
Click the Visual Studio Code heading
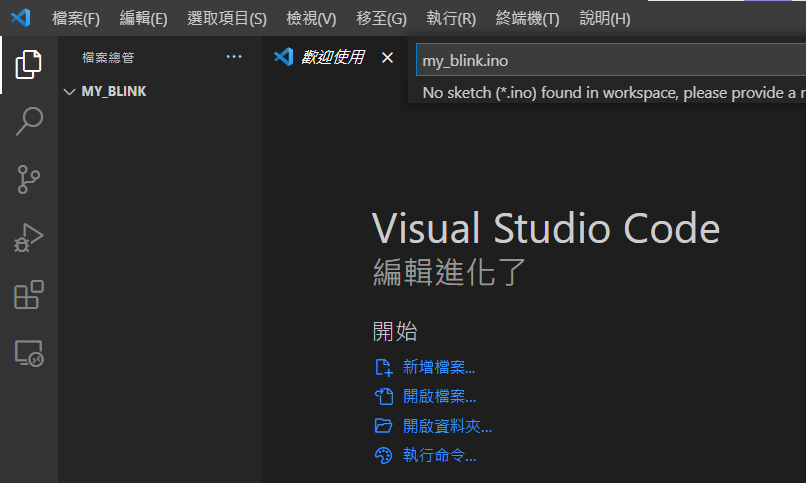click(546, 228)
